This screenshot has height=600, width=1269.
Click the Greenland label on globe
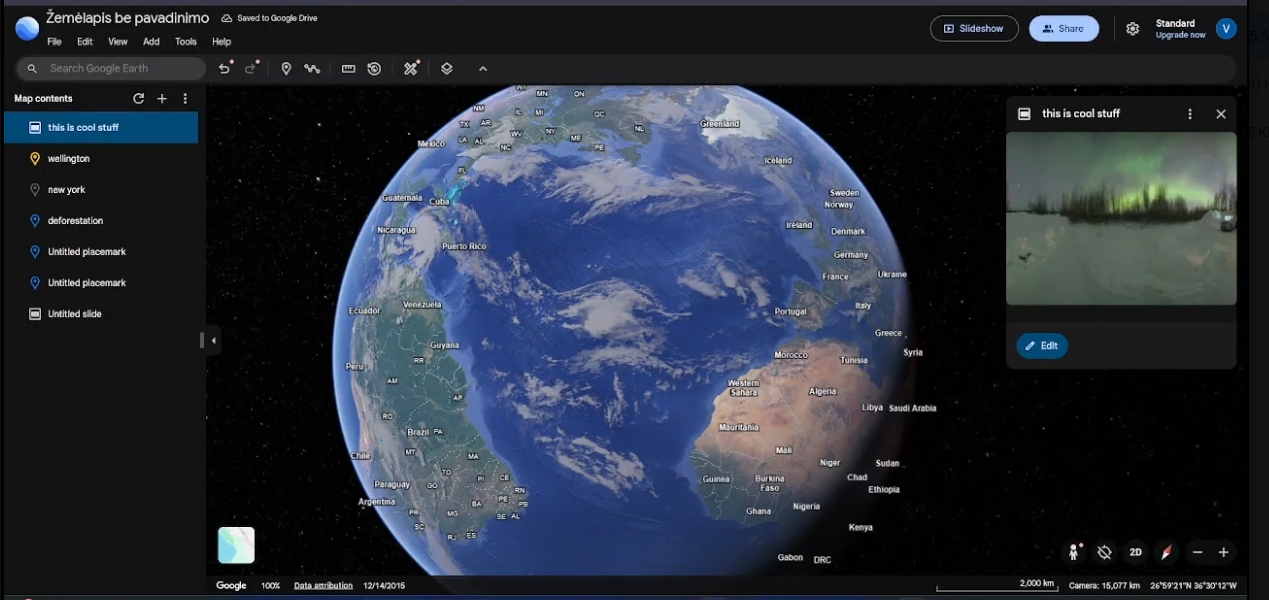pyautogui.click(x=719, y=124)
